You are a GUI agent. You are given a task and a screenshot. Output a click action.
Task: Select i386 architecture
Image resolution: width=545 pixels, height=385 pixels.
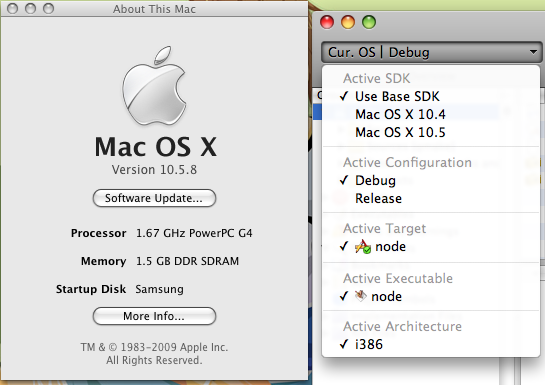click(431, 344)
